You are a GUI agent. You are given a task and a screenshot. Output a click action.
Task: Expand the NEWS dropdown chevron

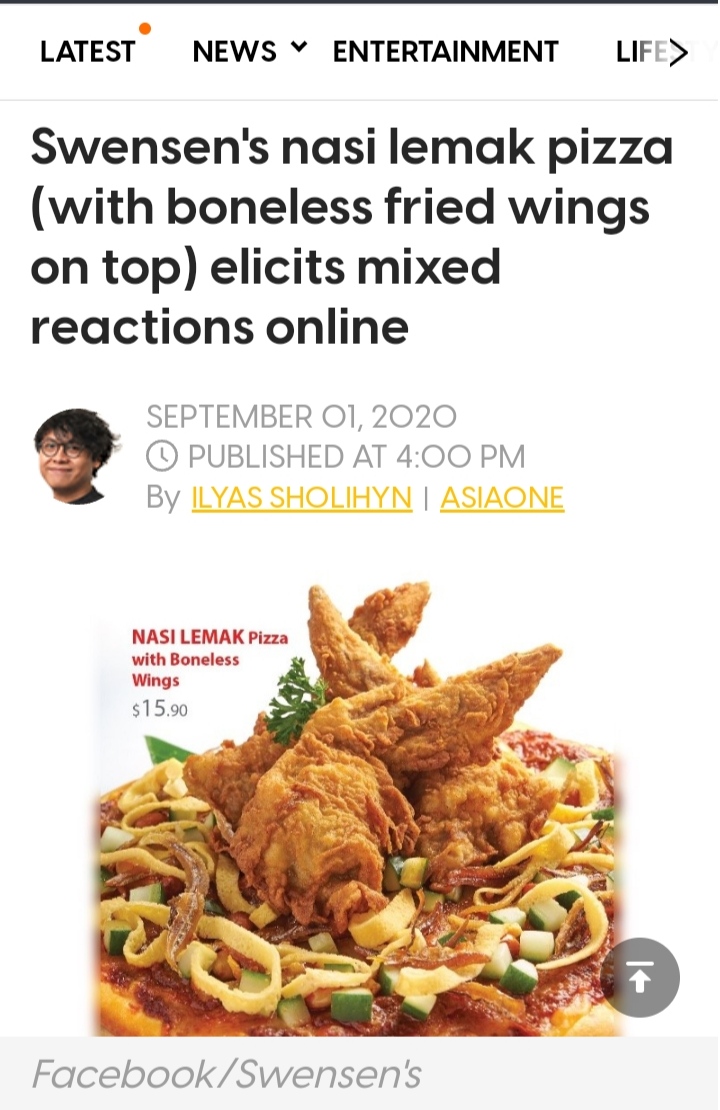[x=299, y=47]
